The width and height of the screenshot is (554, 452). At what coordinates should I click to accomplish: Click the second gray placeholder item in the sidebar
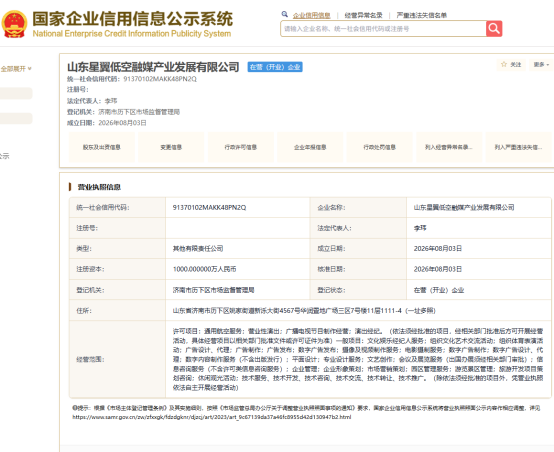pyautogui.click(x=16, y=118)
